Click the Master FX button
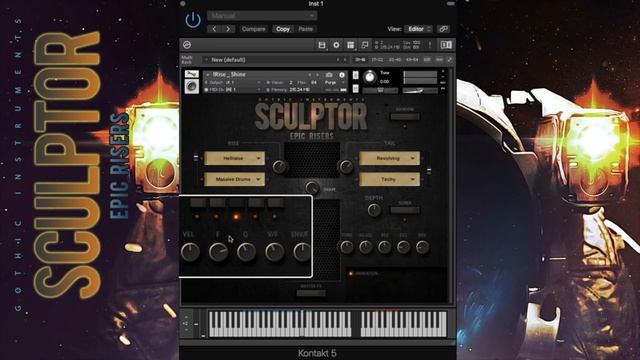Viewport: 640px width, 360px height. [311, 293]
